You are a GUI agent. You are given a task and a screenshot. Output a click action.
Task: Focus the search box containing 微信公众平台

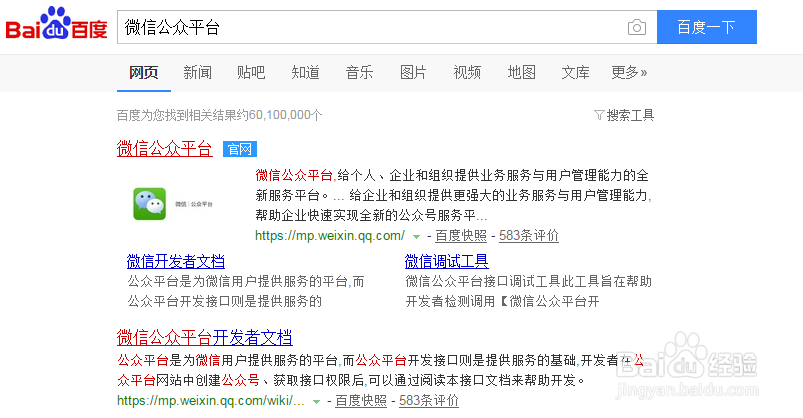click(x=387, y=27)
